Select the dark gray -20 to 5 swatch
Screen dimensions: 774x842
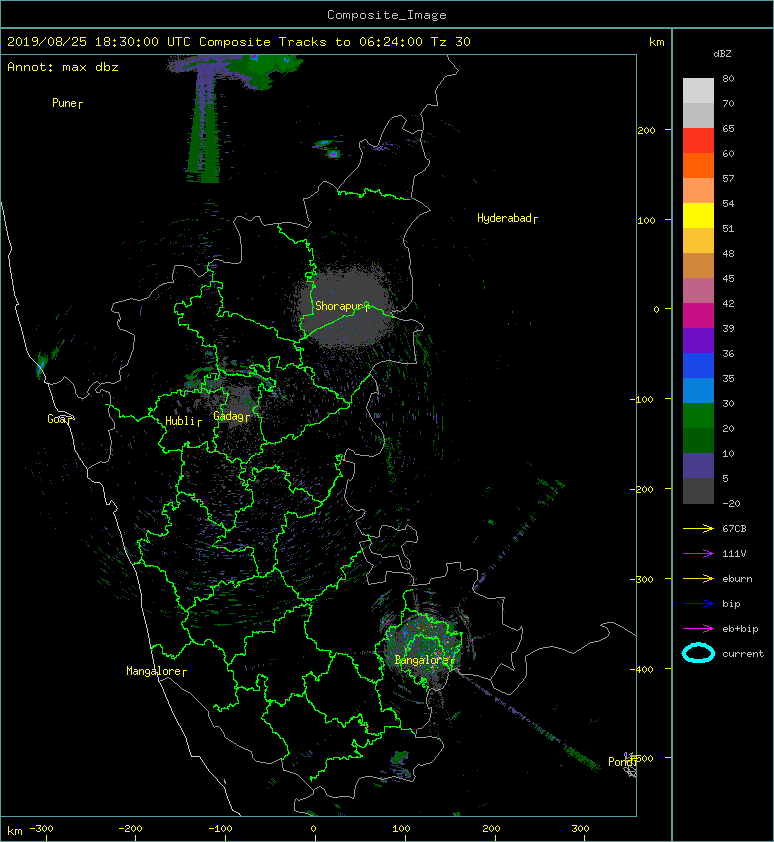(x=698, y=491)
